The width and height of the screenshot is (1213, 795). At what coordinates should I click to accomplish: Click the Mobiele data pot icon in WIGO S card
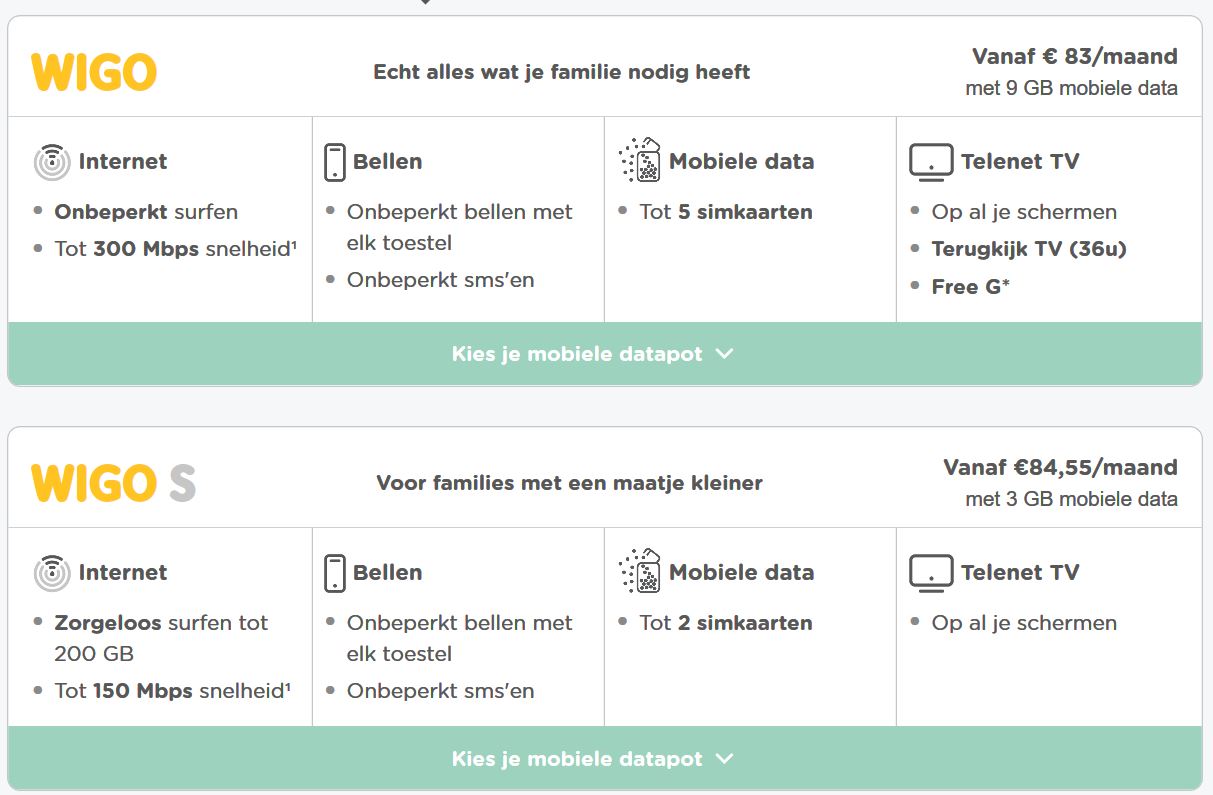(x=640, y=572)
